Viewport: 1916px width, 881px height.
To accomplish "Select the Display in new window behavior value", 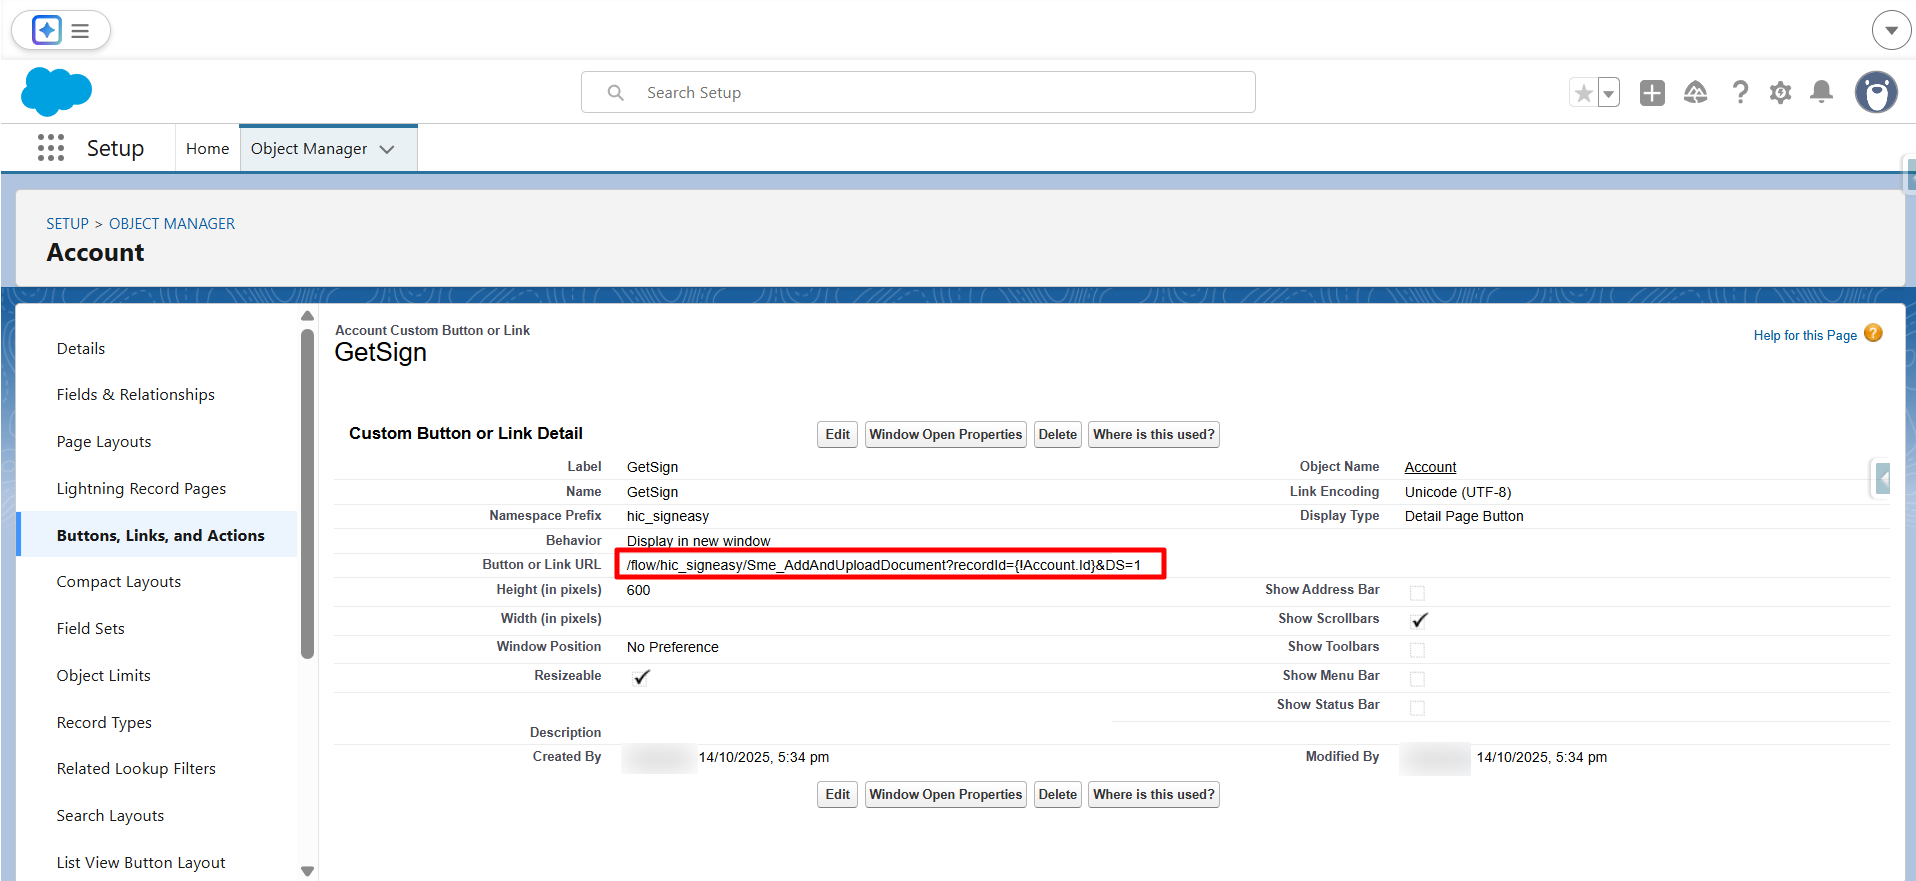I will (698, 541).
